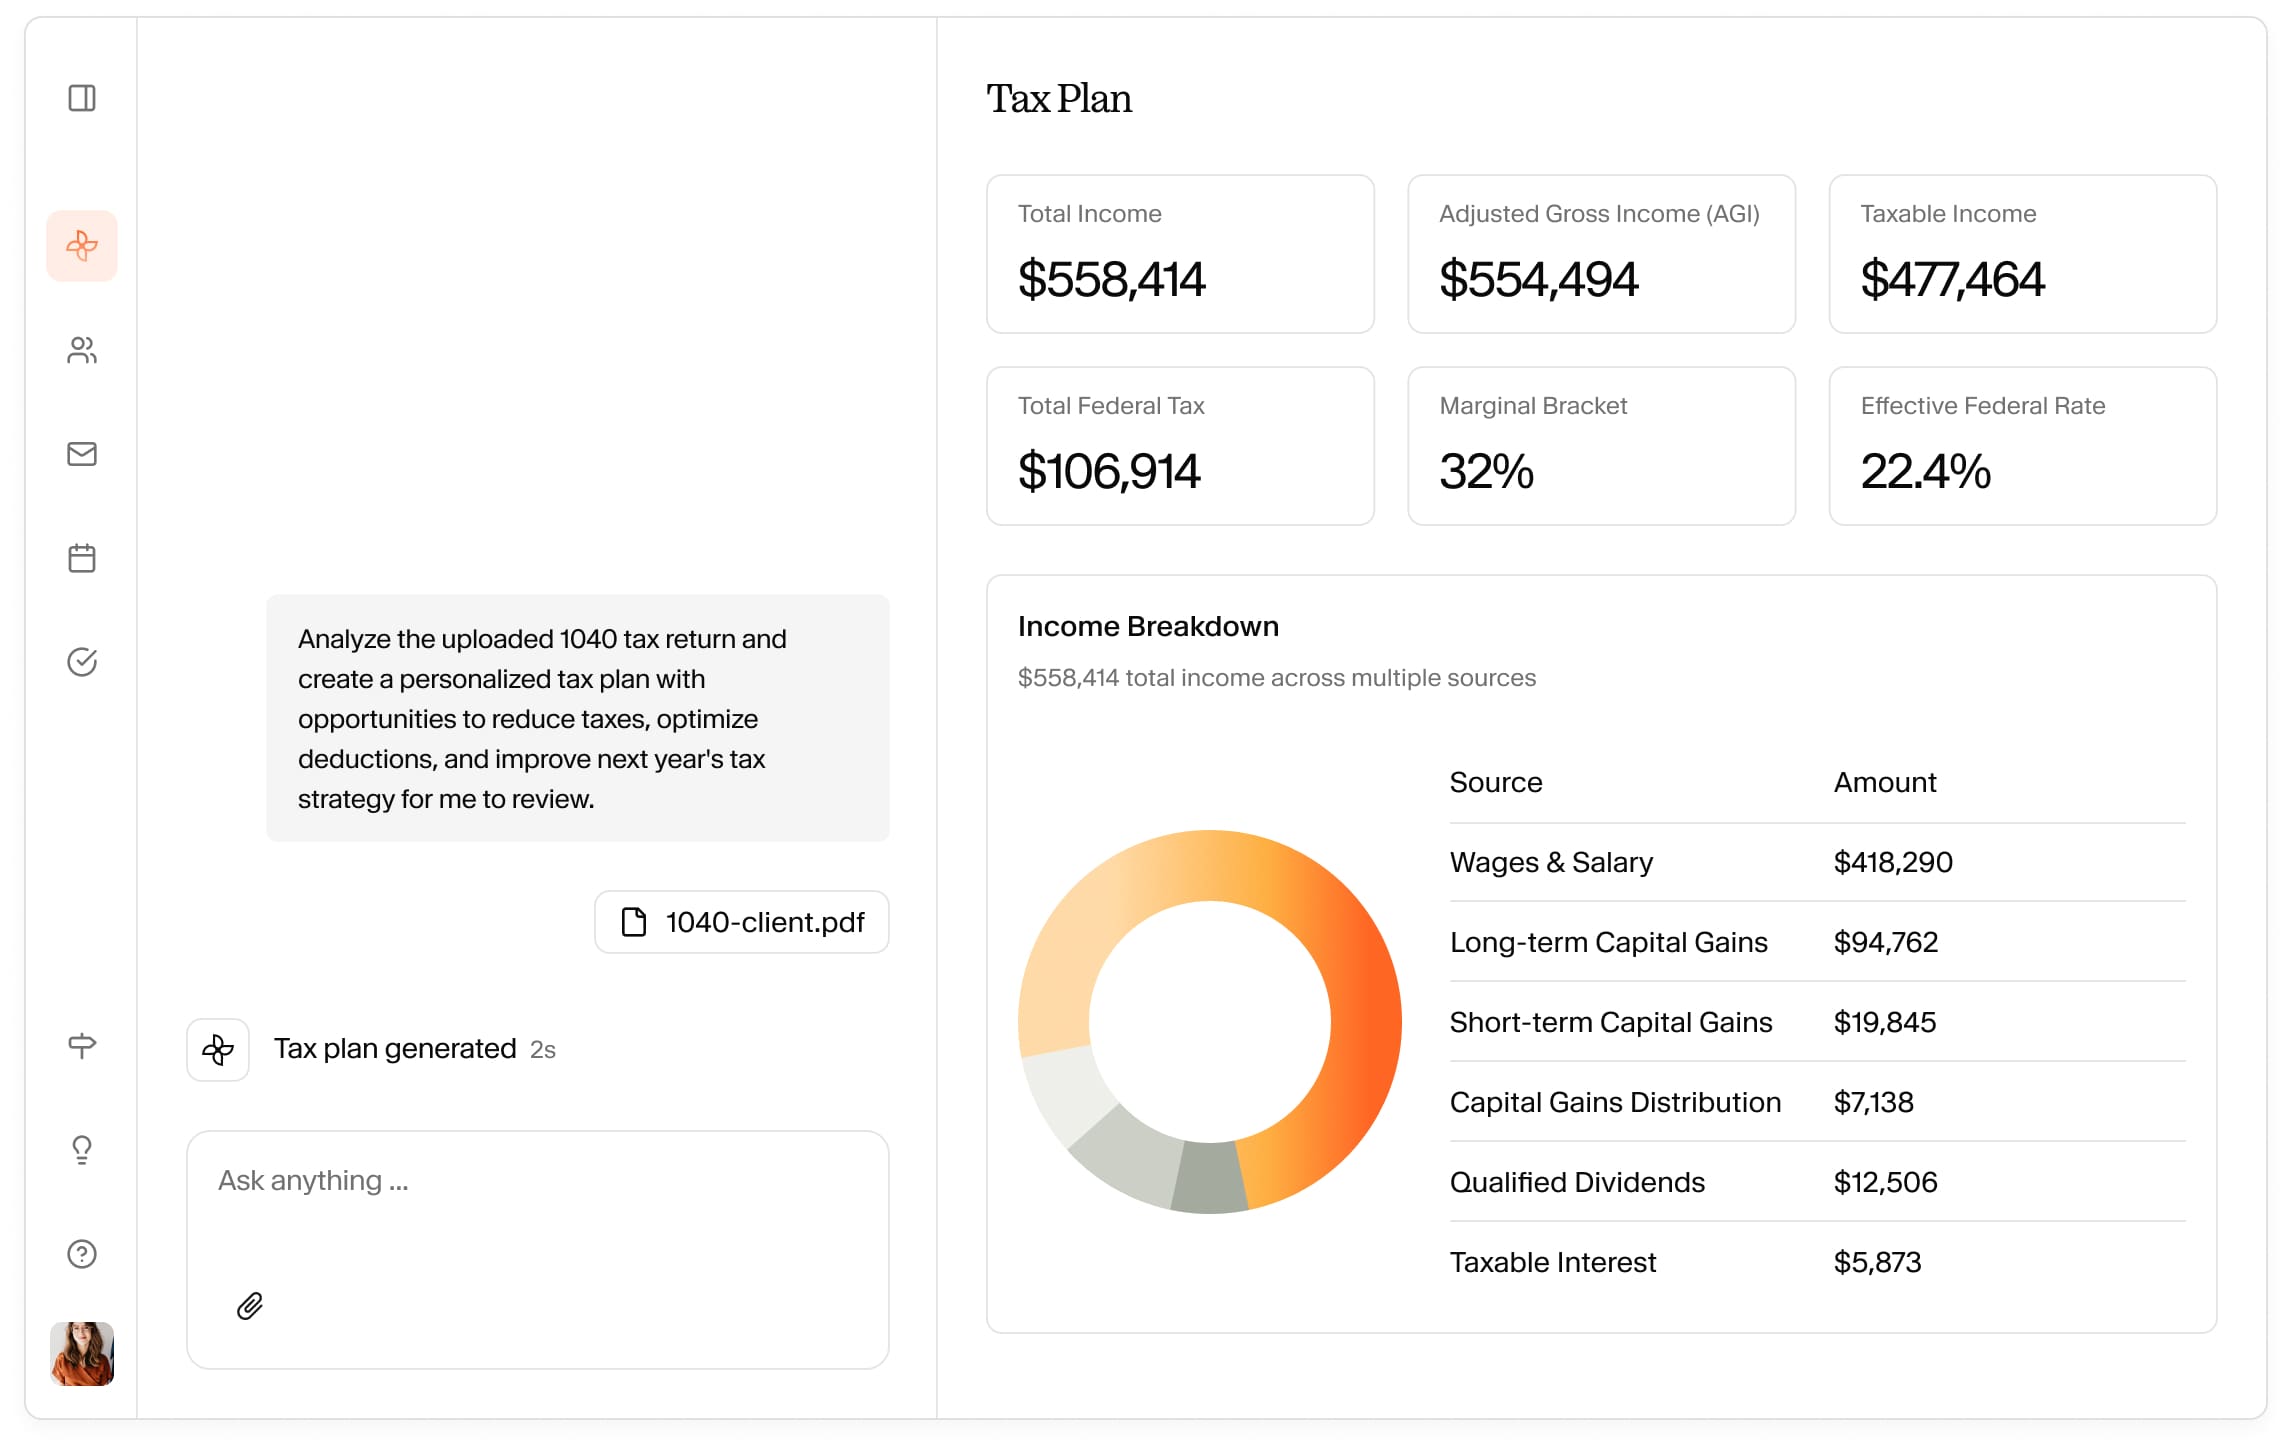Viewport: 2292px width, 1452px height.
Task: Click the document icon on 1040-client.pdf chip
Action: (634, 922)
